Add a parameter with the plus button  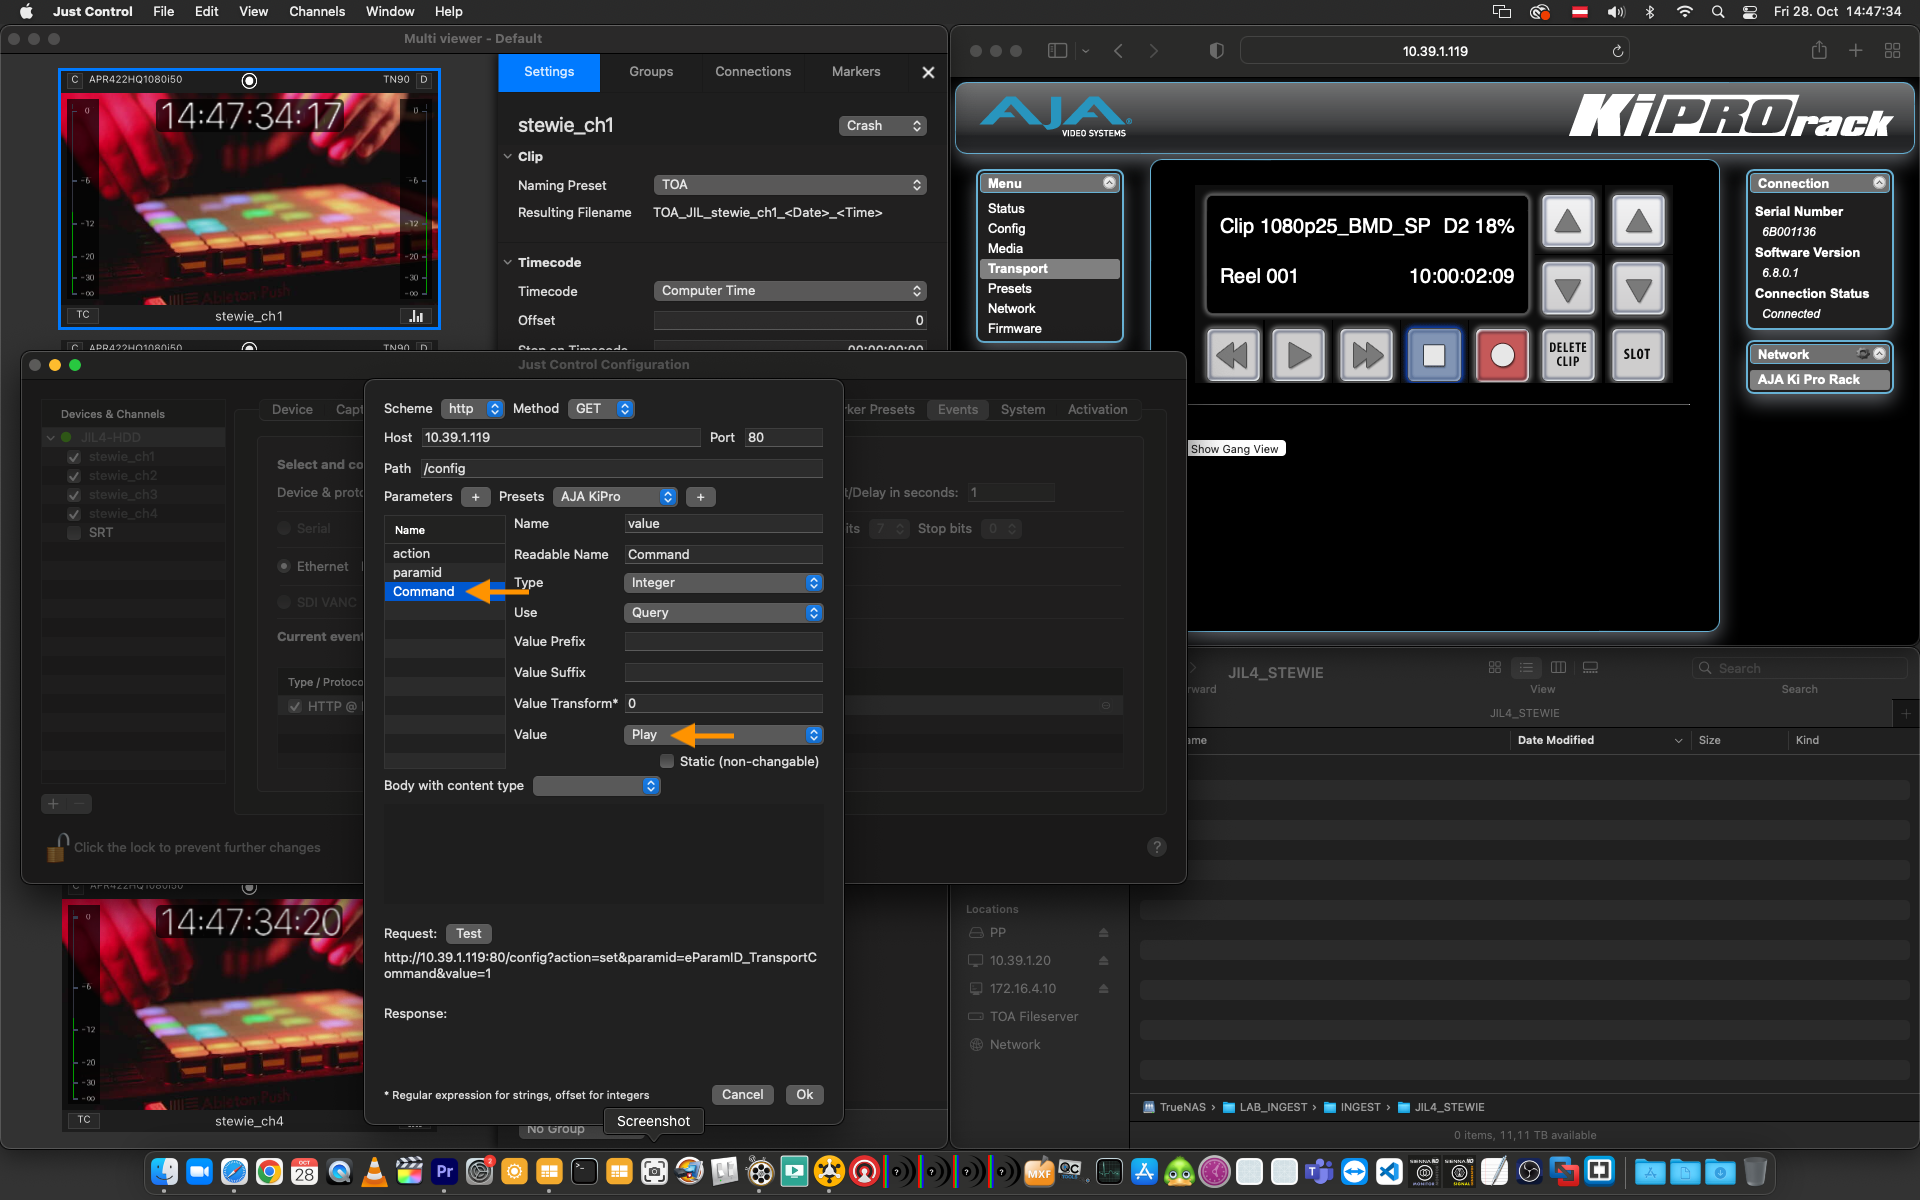click(475, 497)
